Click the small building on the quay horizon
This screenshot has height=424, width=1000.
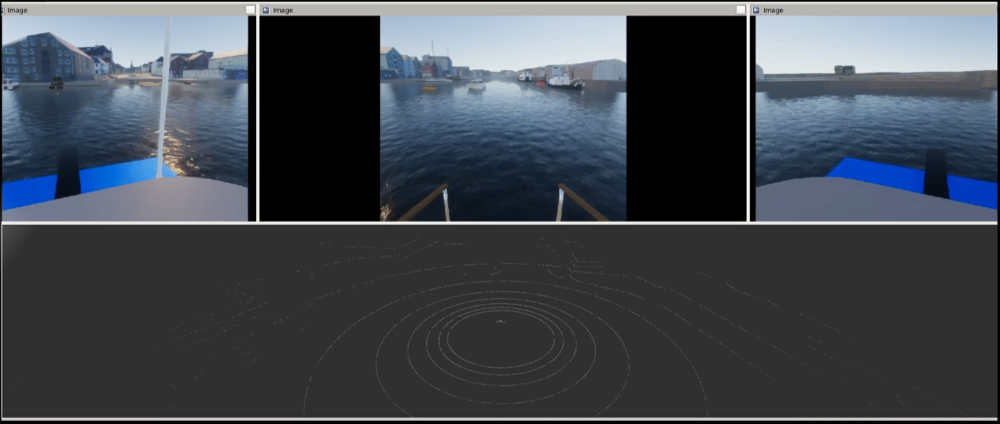(844, 70)
